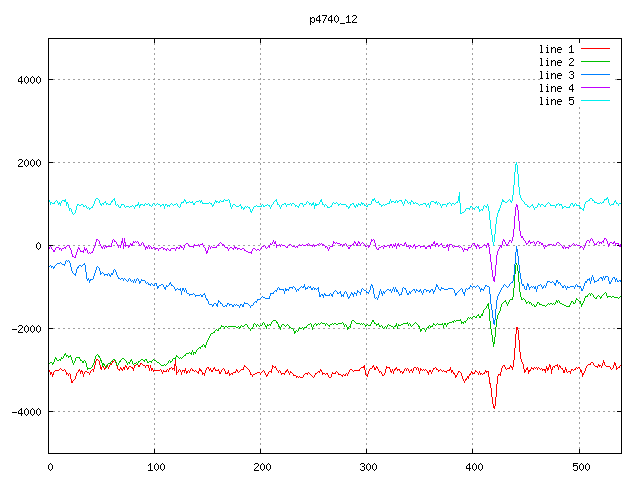Click the purple line 4 legend sample
Screen dimensions: 640x480
pos(595,88)
